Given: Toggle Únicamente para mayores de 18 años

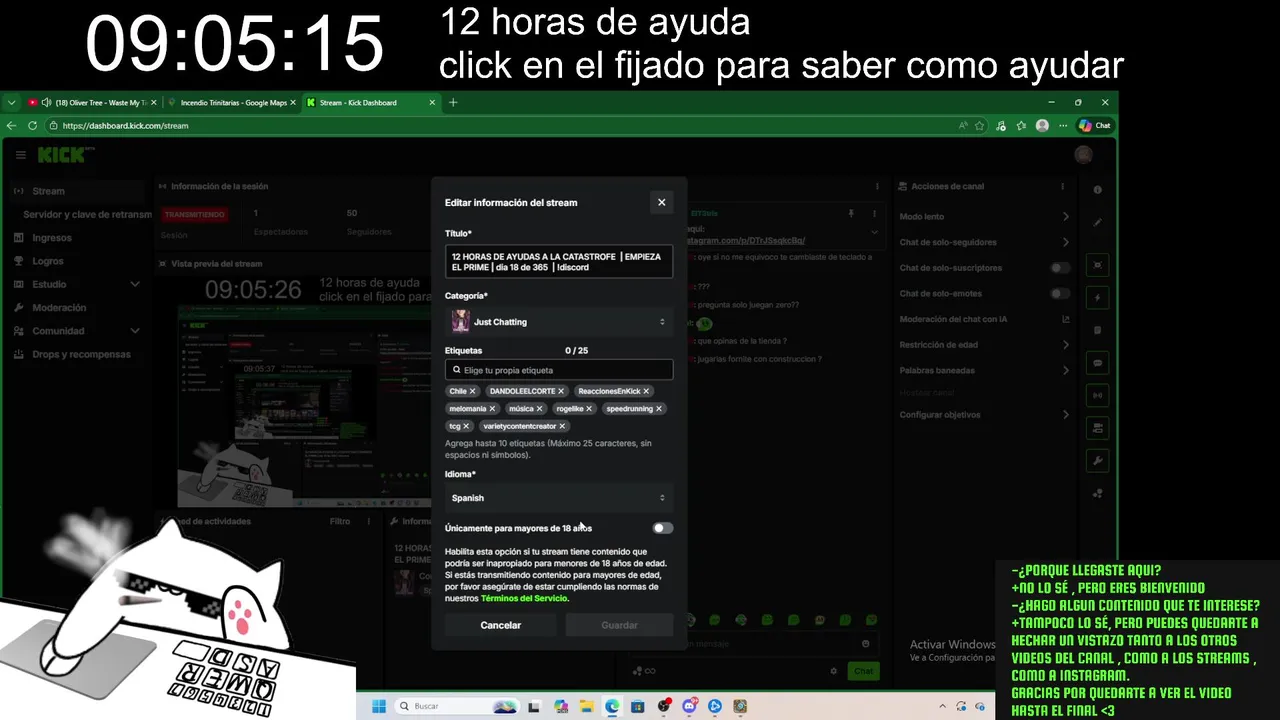Looking at the screenshot, I should coord(662,528).
